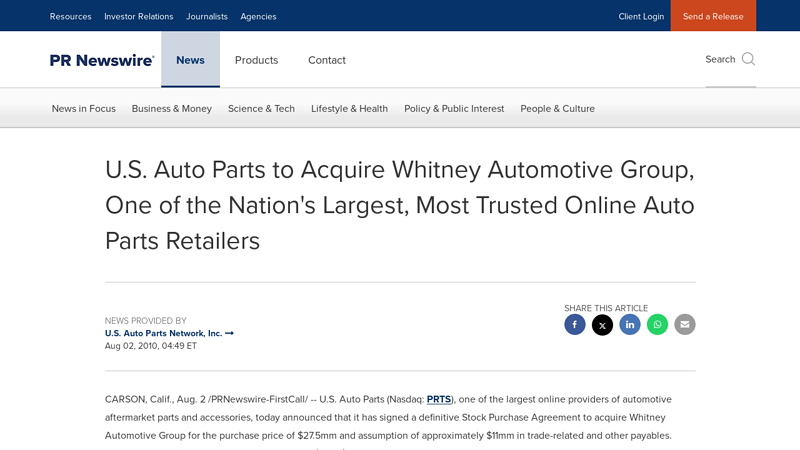Screen dimensions: 800x450
Task: Share article on Facebook
Action: coord(574,324)
